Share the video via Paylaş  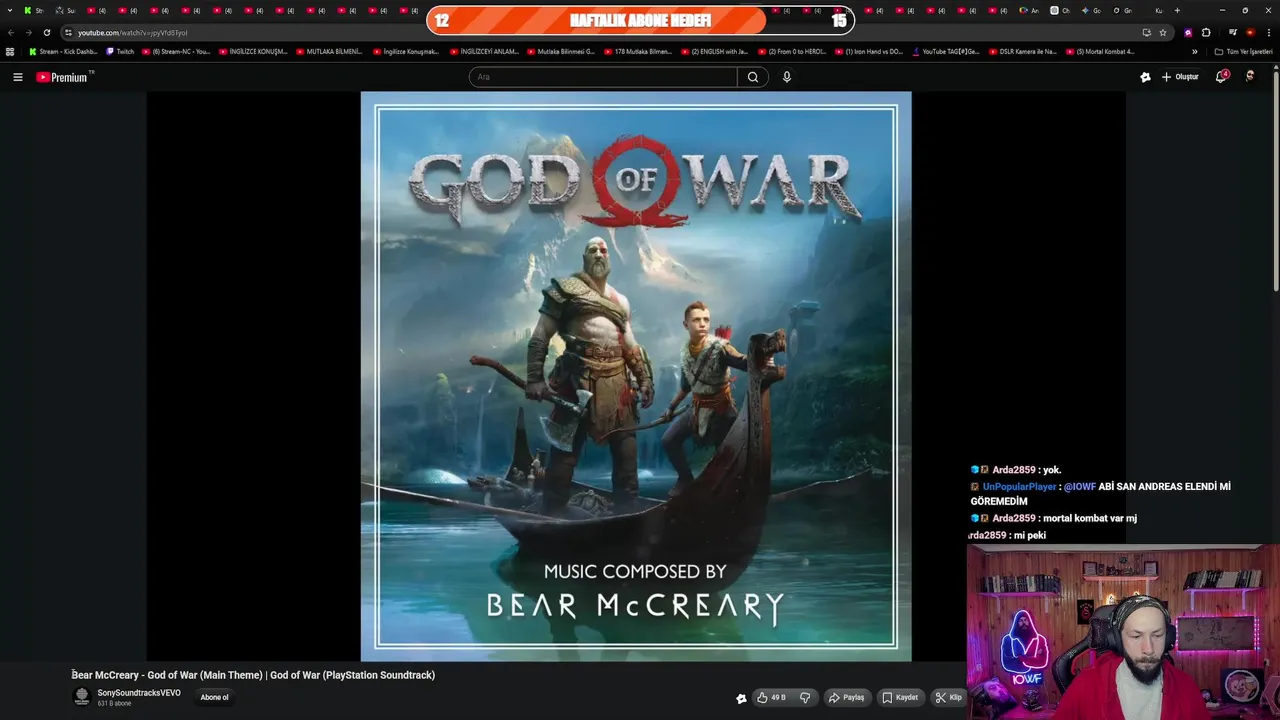tap(846, 697)
